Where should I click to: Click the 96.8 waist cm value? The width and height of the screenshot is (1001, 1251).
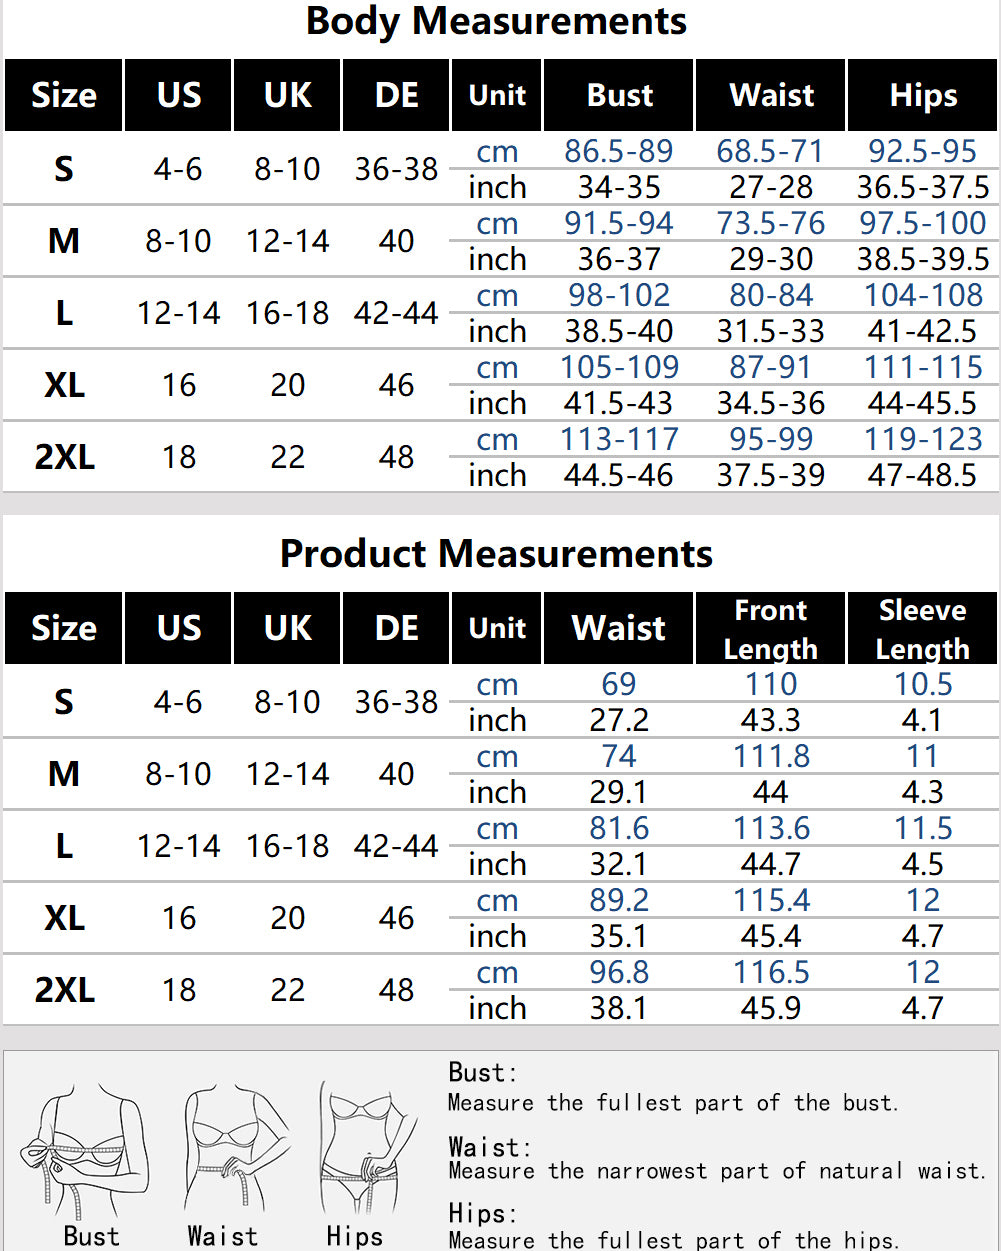[619, 973]
